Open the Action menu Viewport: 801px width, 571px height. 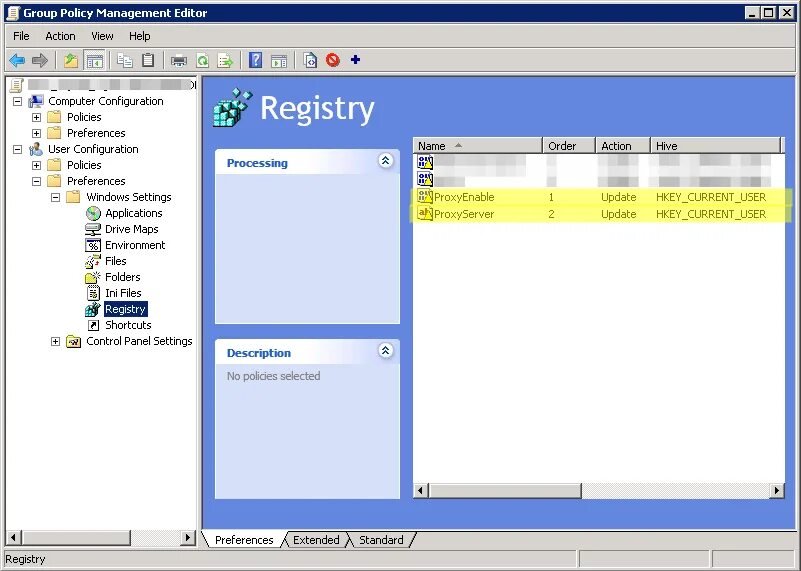point(60,36)
